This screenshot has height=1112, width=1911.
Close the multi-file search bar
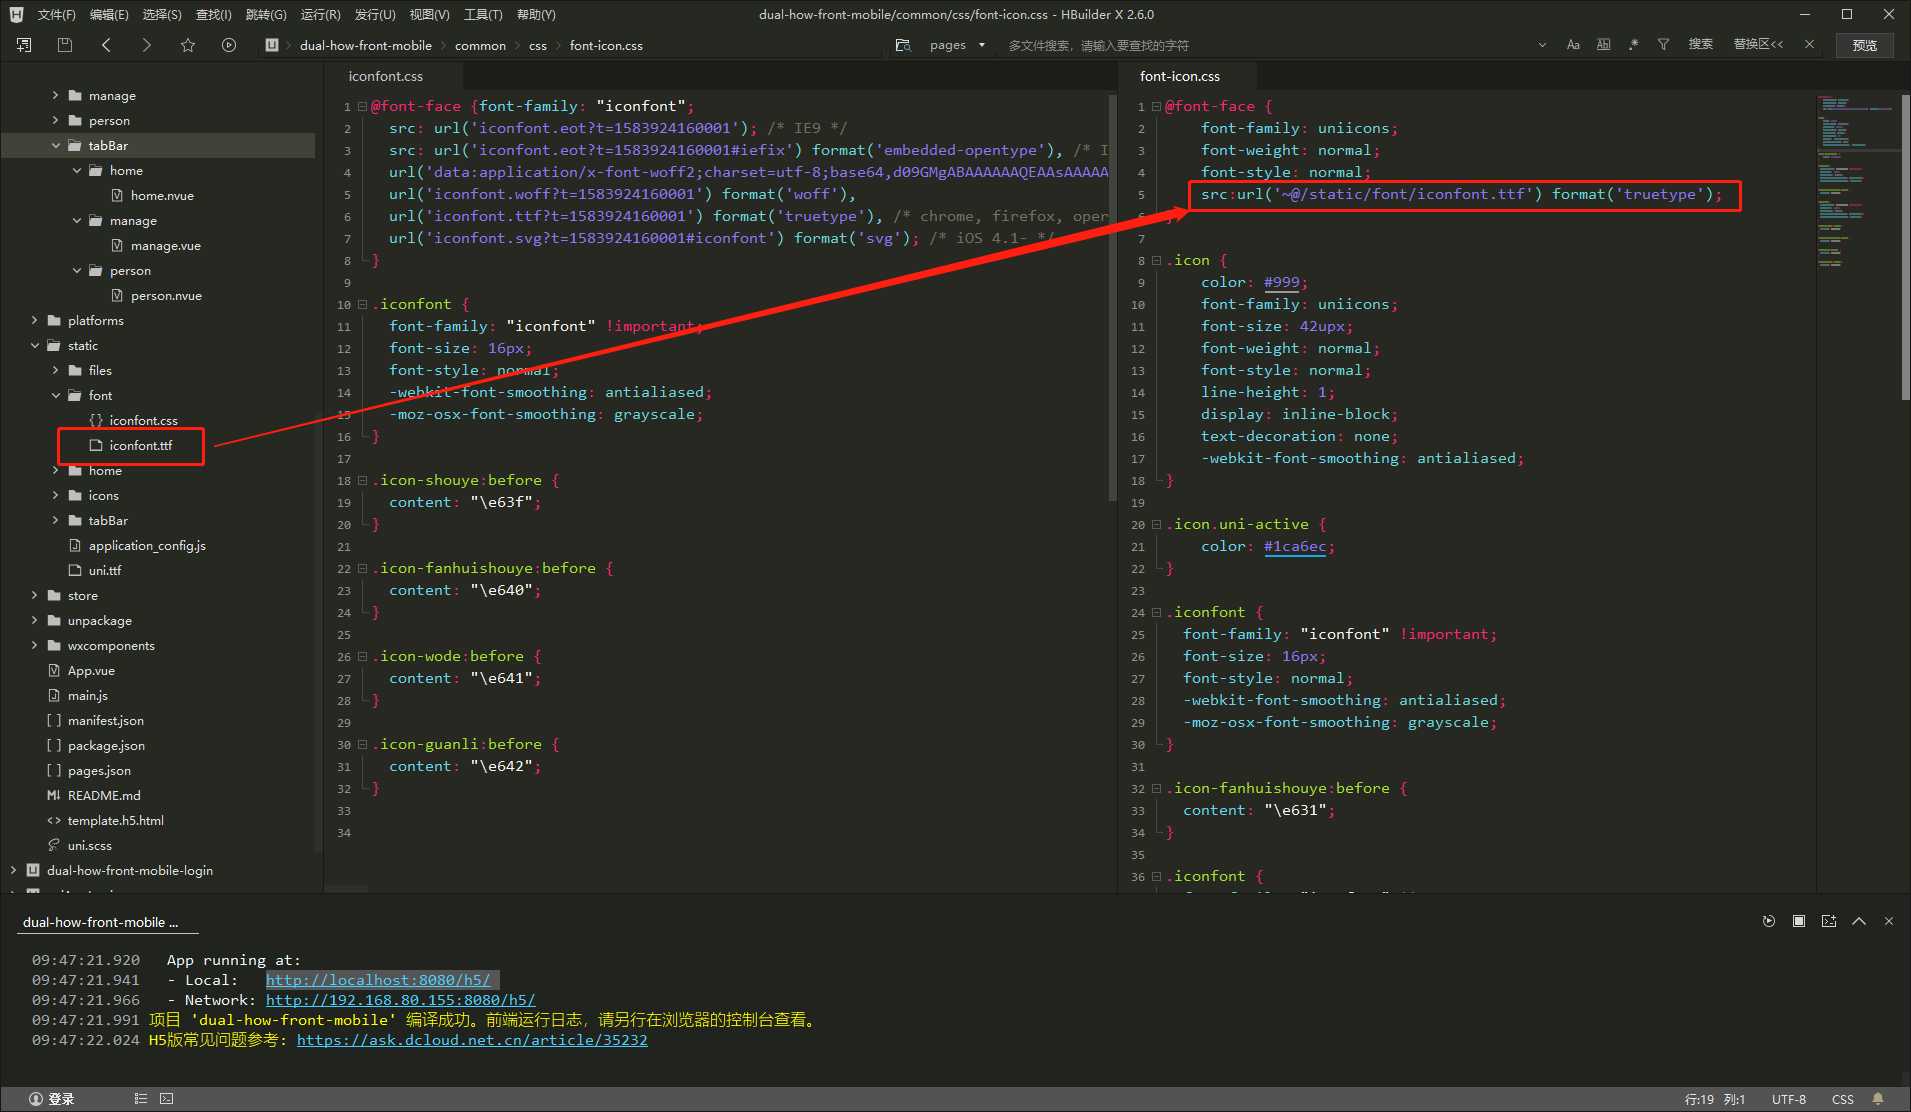[x=1809, y=44]
